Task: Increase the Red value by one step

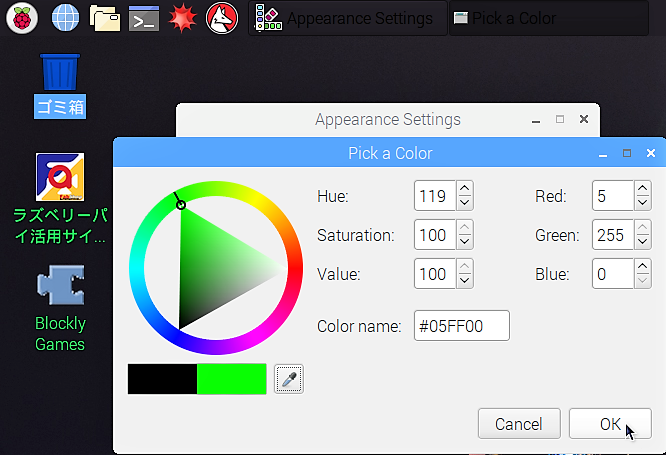Action: point(643,189)
